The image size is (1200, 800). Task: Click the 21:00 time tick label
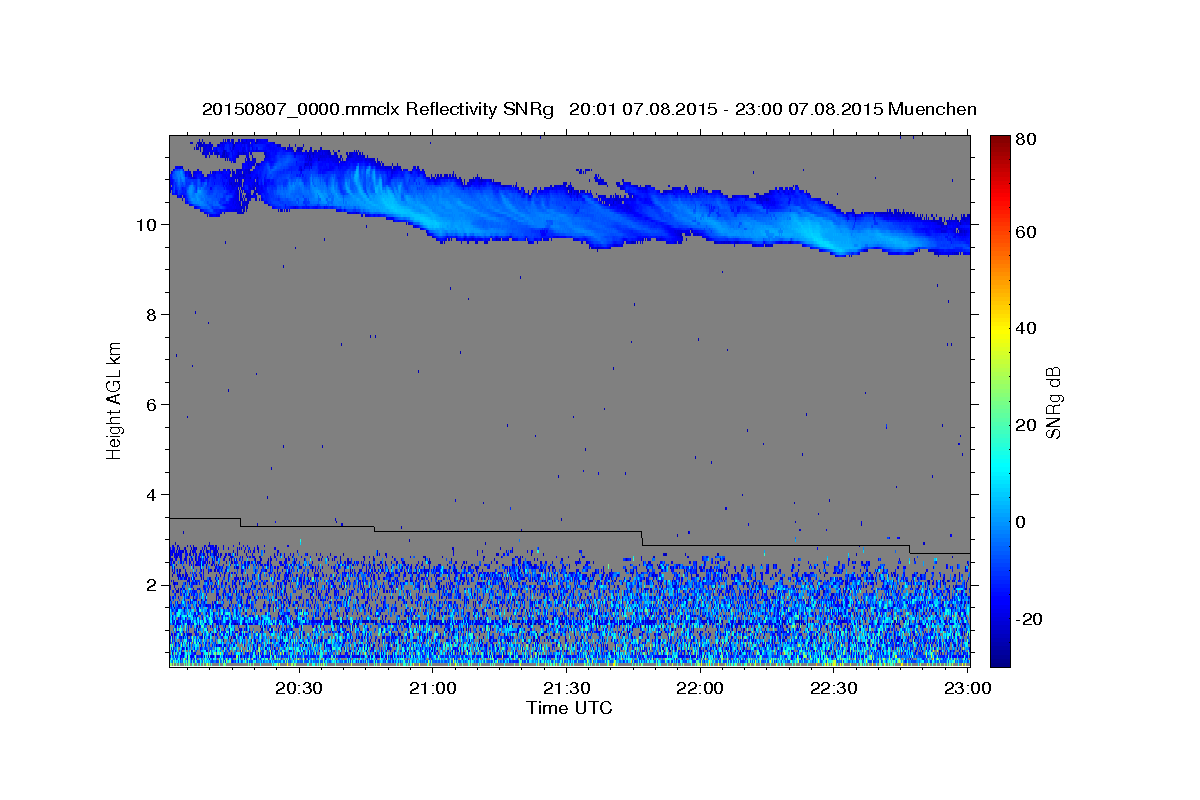click(x=432, y=688)
